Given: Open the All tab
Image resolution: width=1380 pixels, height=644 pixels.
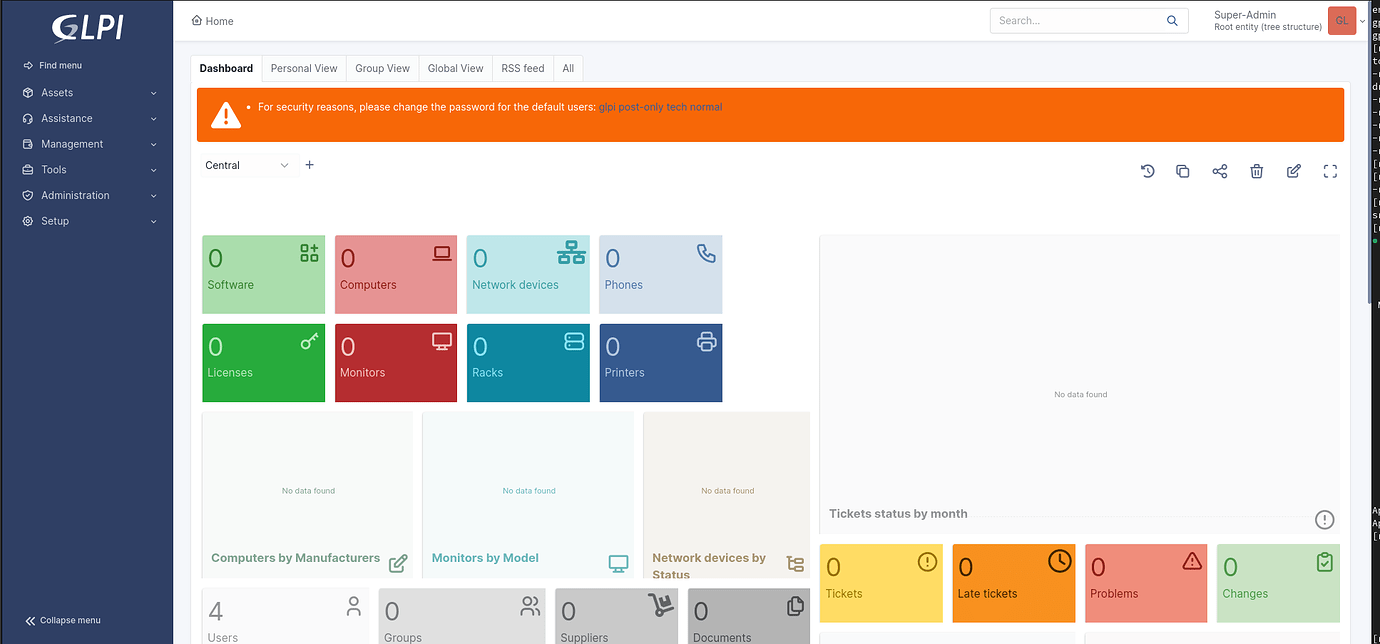Looking at the screenshot, I should point(568,68).
